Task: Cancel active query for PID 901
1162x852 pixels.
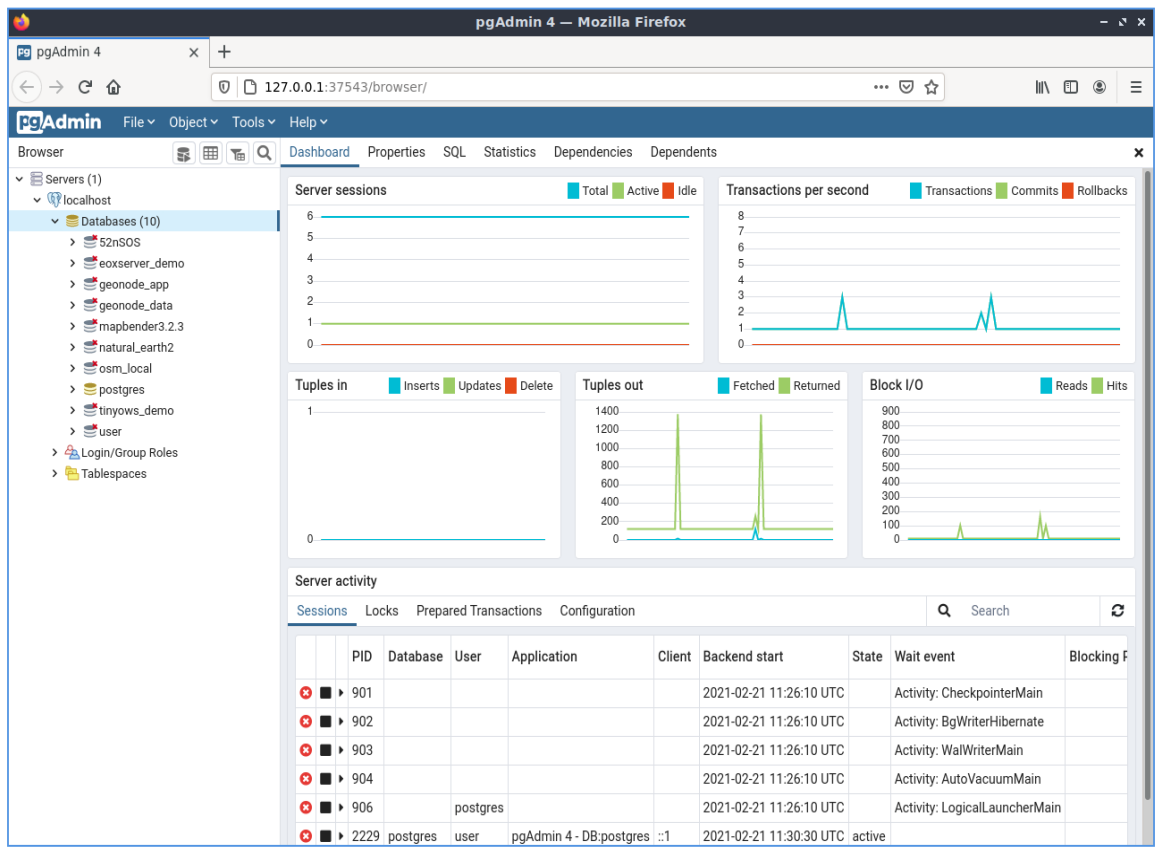Action: click(325, 693)
